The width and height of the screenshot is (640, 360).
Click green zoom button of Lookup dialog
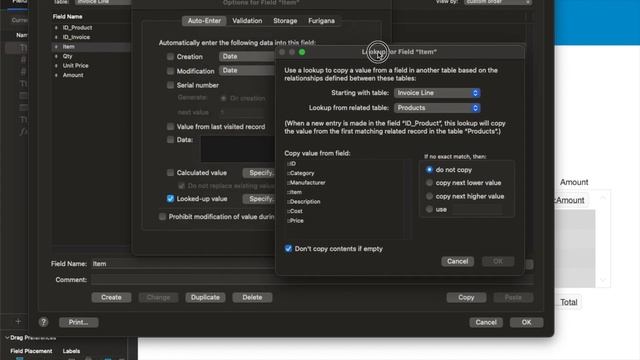pos(302,52)
